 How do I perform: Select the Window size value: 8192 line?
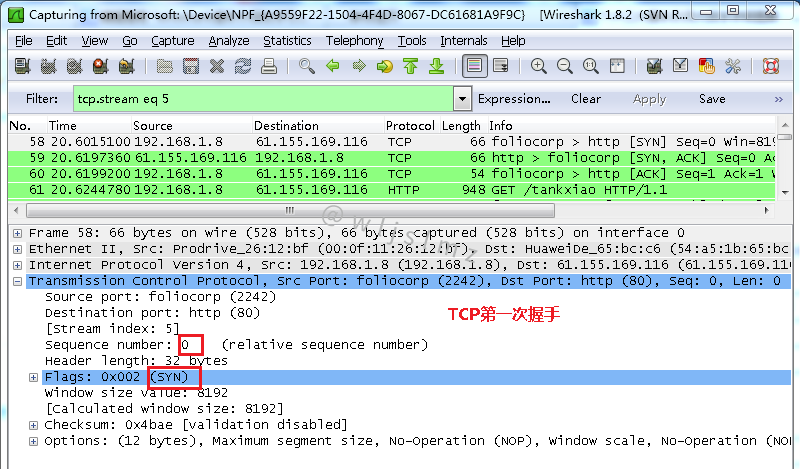click(136, 393)
